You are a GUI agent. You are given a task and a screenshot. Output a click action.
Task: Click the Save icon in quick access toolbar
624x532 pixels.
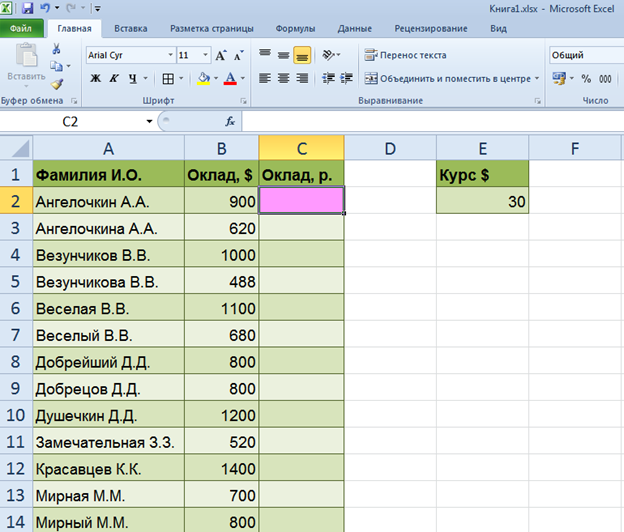coord(26,8)
